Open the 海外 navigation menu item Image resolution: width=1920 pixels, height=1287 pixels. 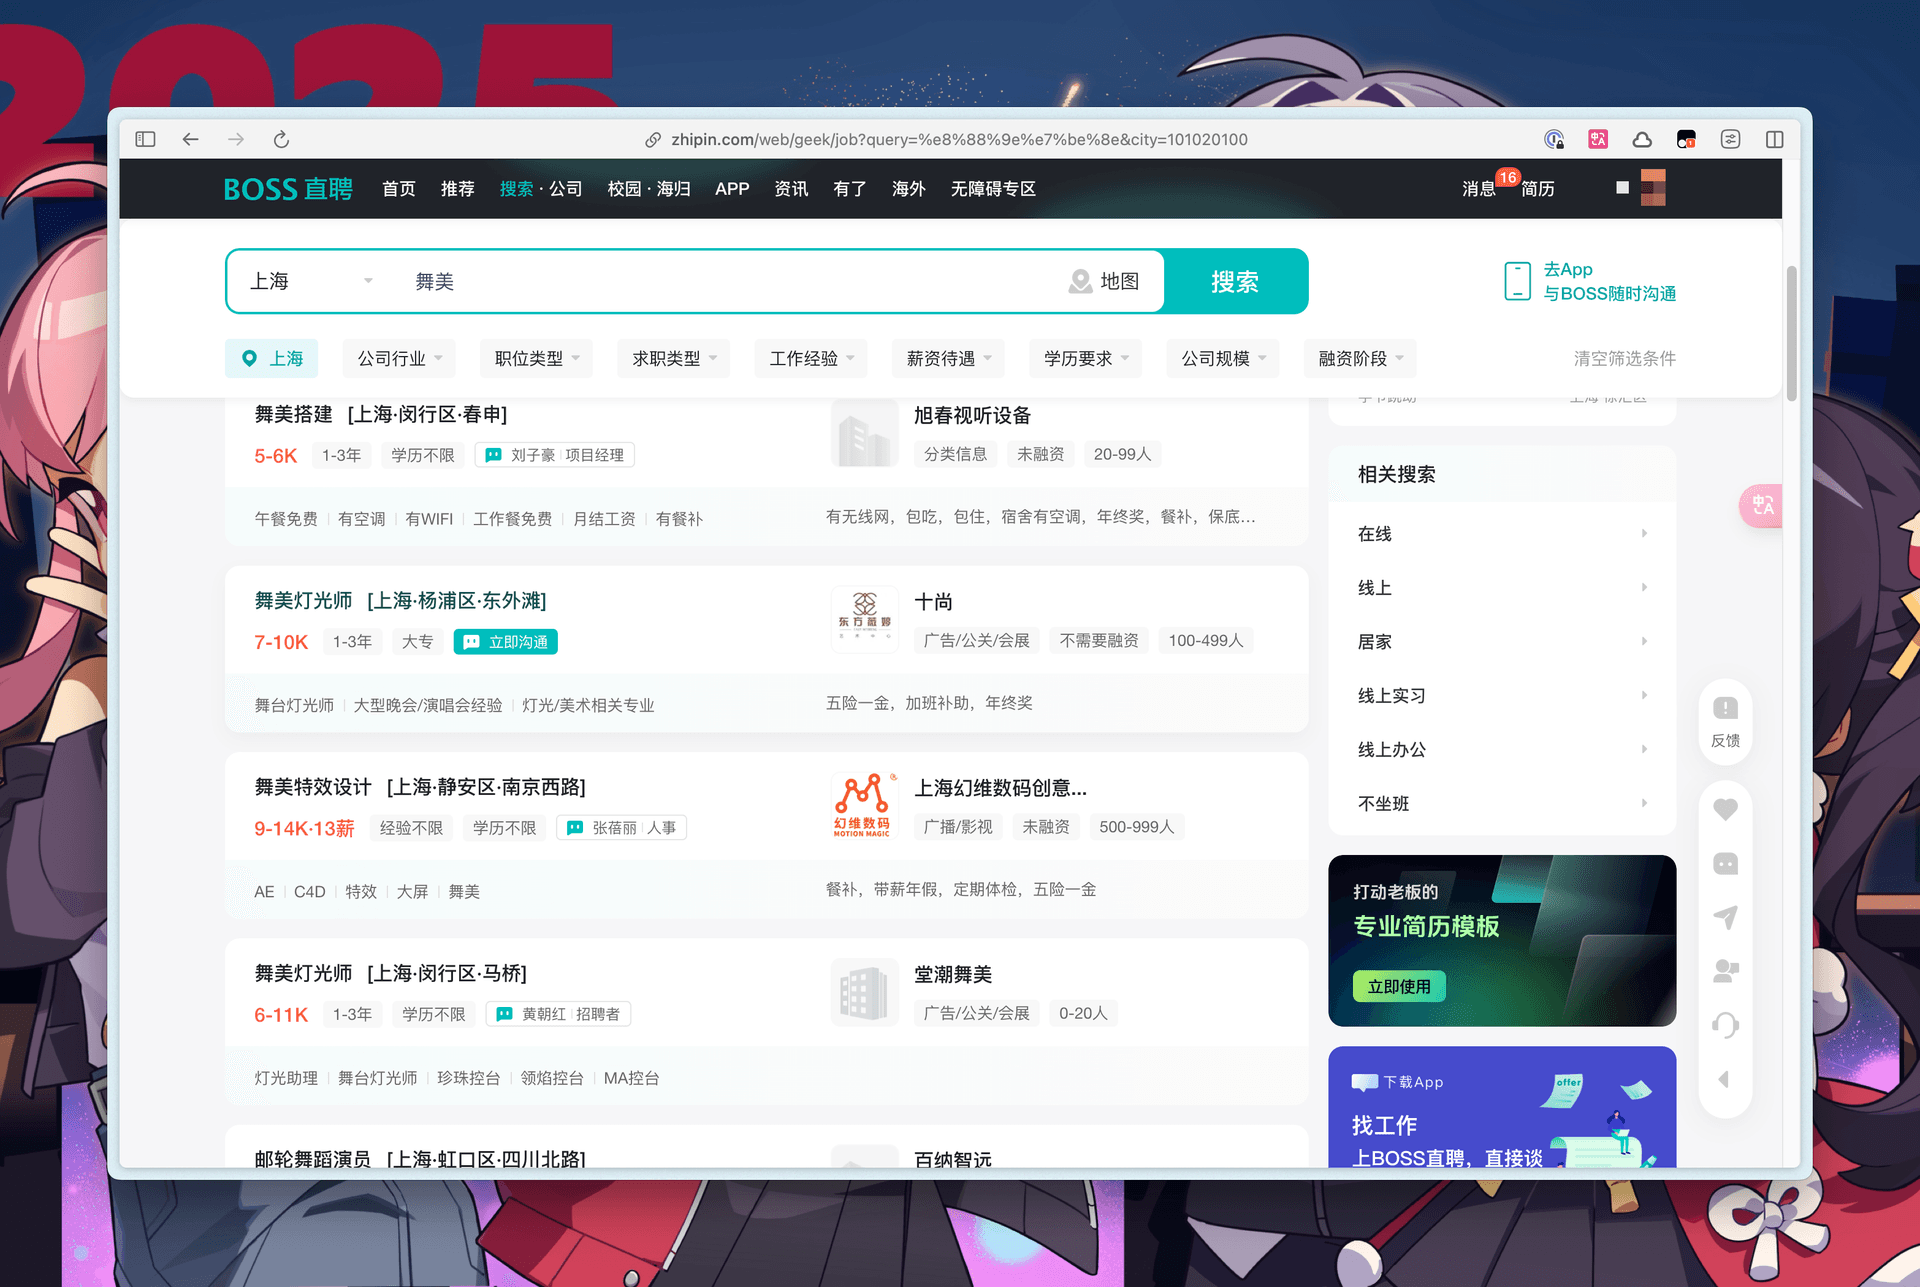point(908,189)
